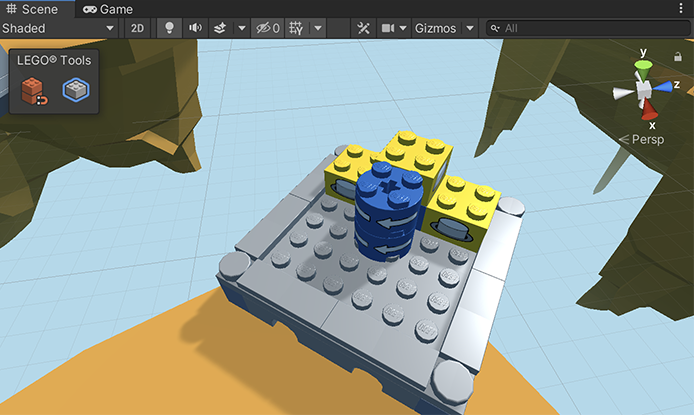Click the scene camera settings icon
Viewport: 694px width, 415px height.
[x=387, y=28]
